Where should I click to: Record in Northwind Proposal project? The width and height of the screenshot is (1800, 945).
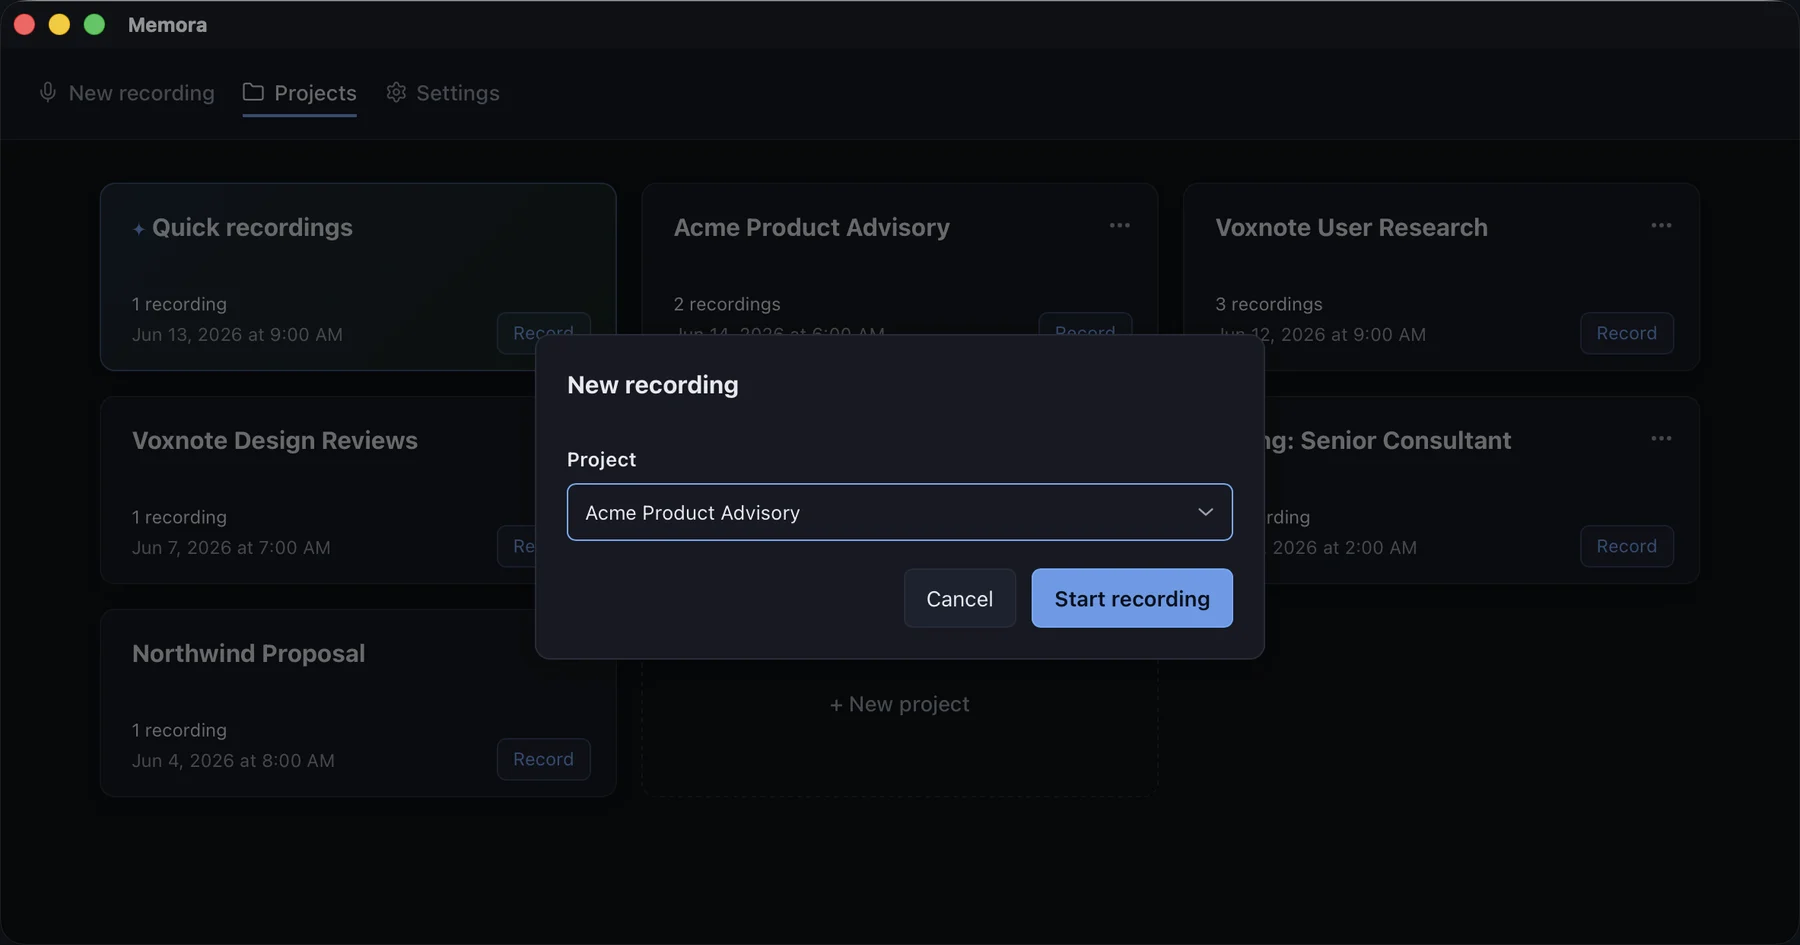tap(543, 759)
